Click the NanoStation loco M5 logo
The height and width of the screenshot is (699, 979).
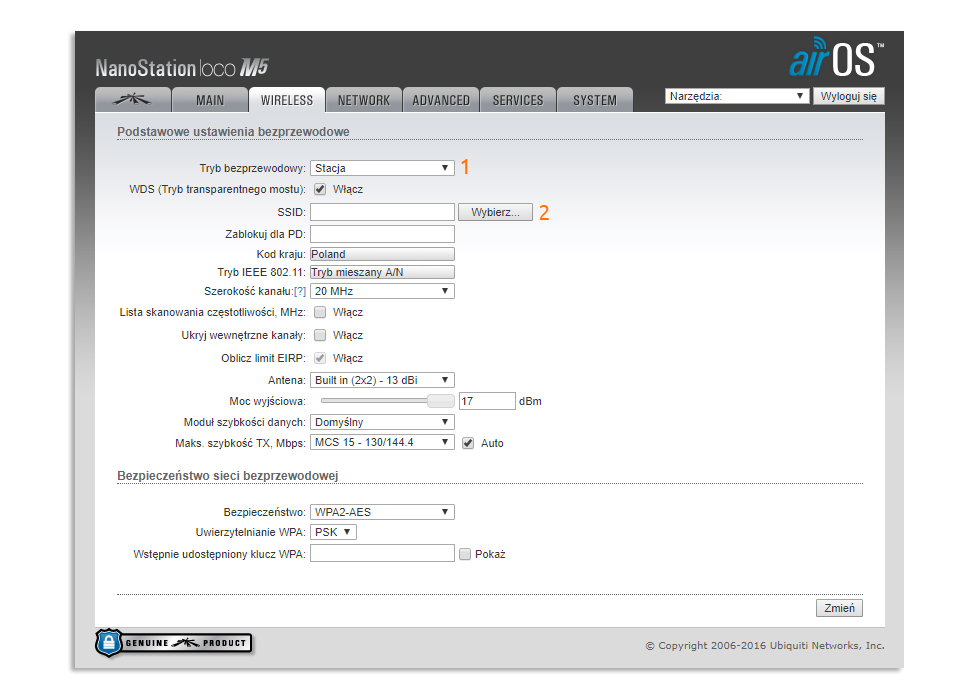coord(182,67)
